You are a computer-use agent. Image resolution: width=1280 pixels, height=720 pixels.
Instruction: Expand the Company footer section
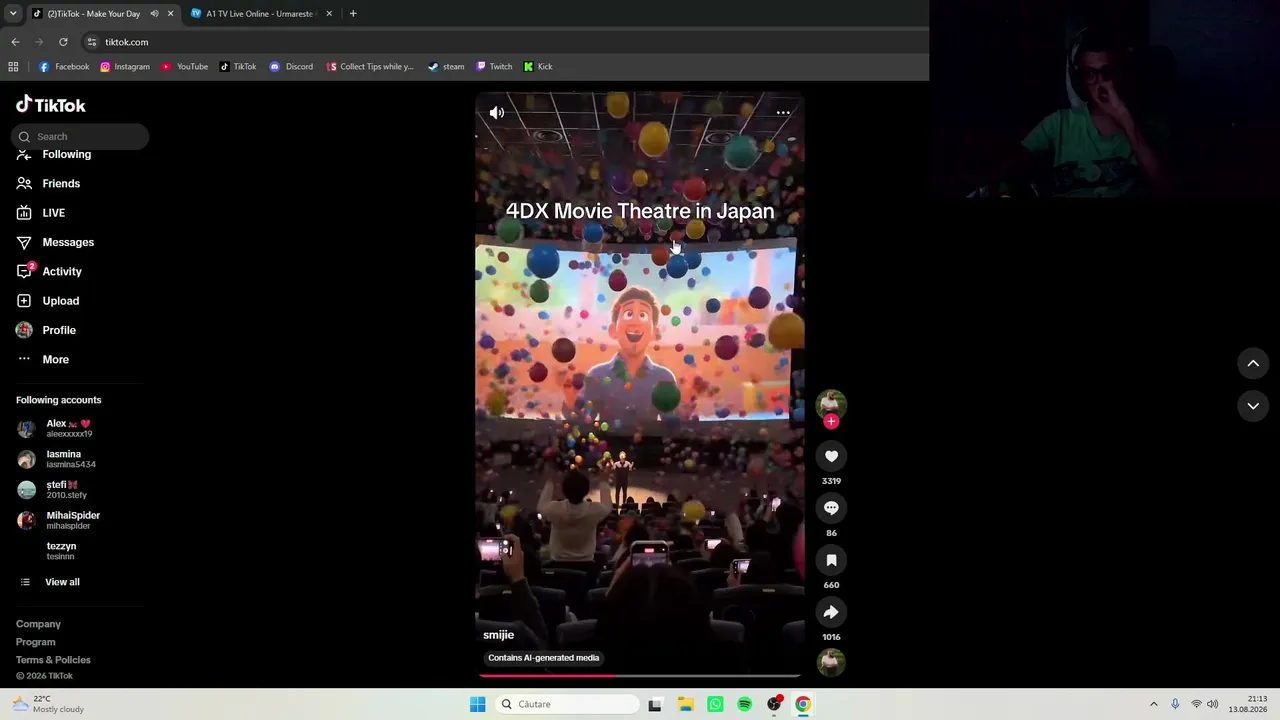point(38,624)
